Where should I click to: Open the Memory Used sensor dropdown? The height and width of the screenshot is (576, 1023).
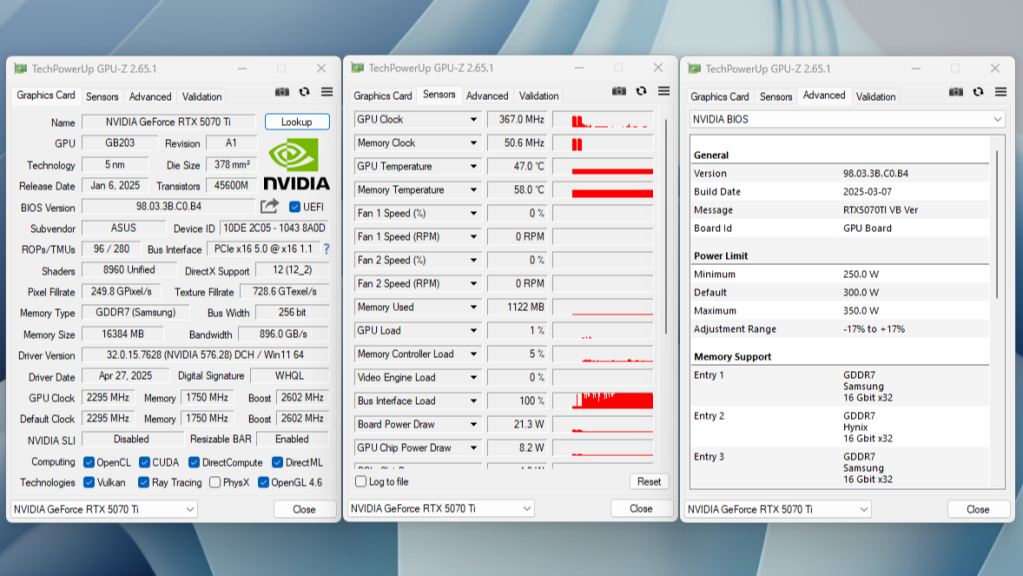[x=473, y=307]
